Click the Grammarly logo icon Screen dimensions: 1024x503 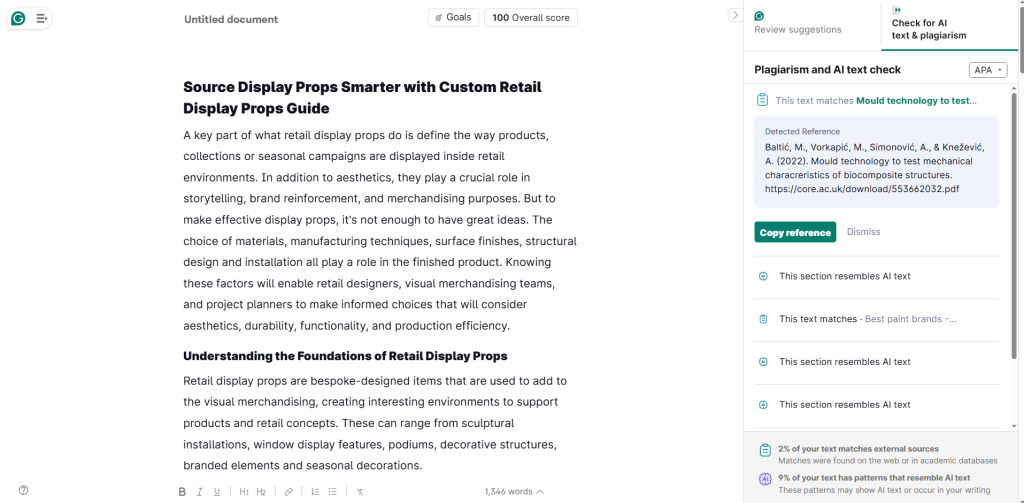click(x=18, y=18)
